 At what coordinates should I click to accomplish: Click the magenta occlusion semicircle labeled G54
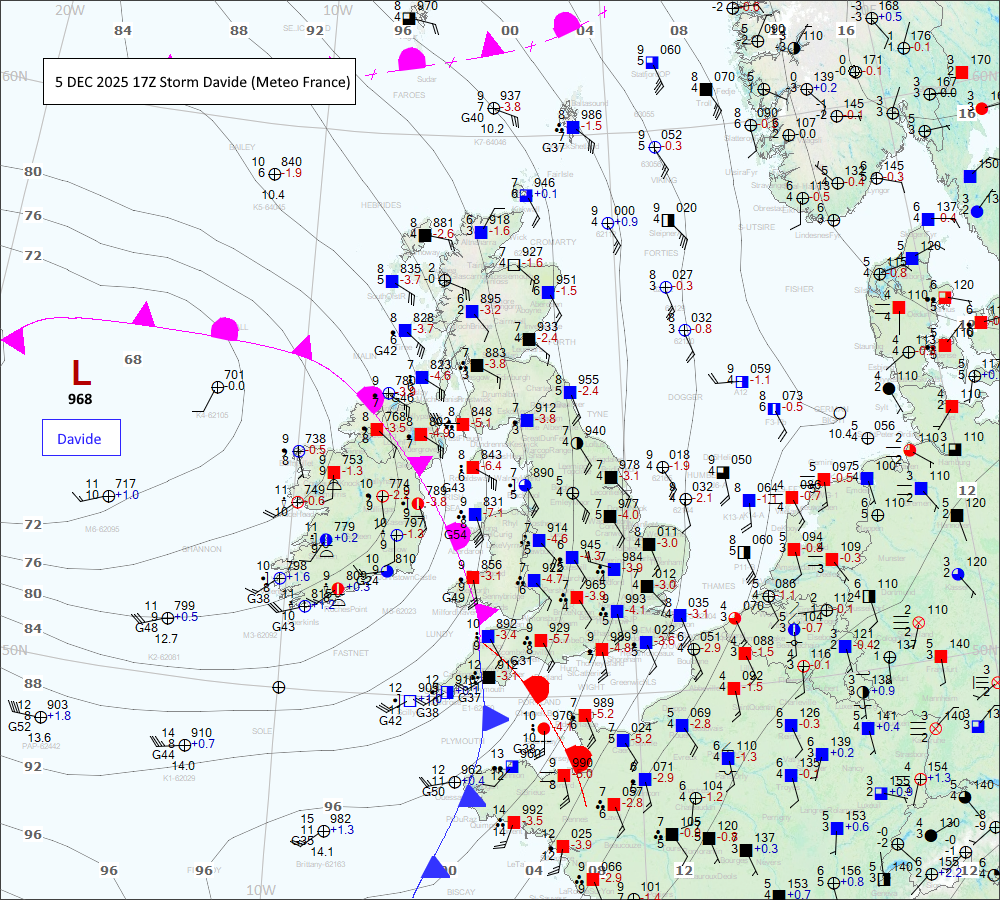coord(457,535)
